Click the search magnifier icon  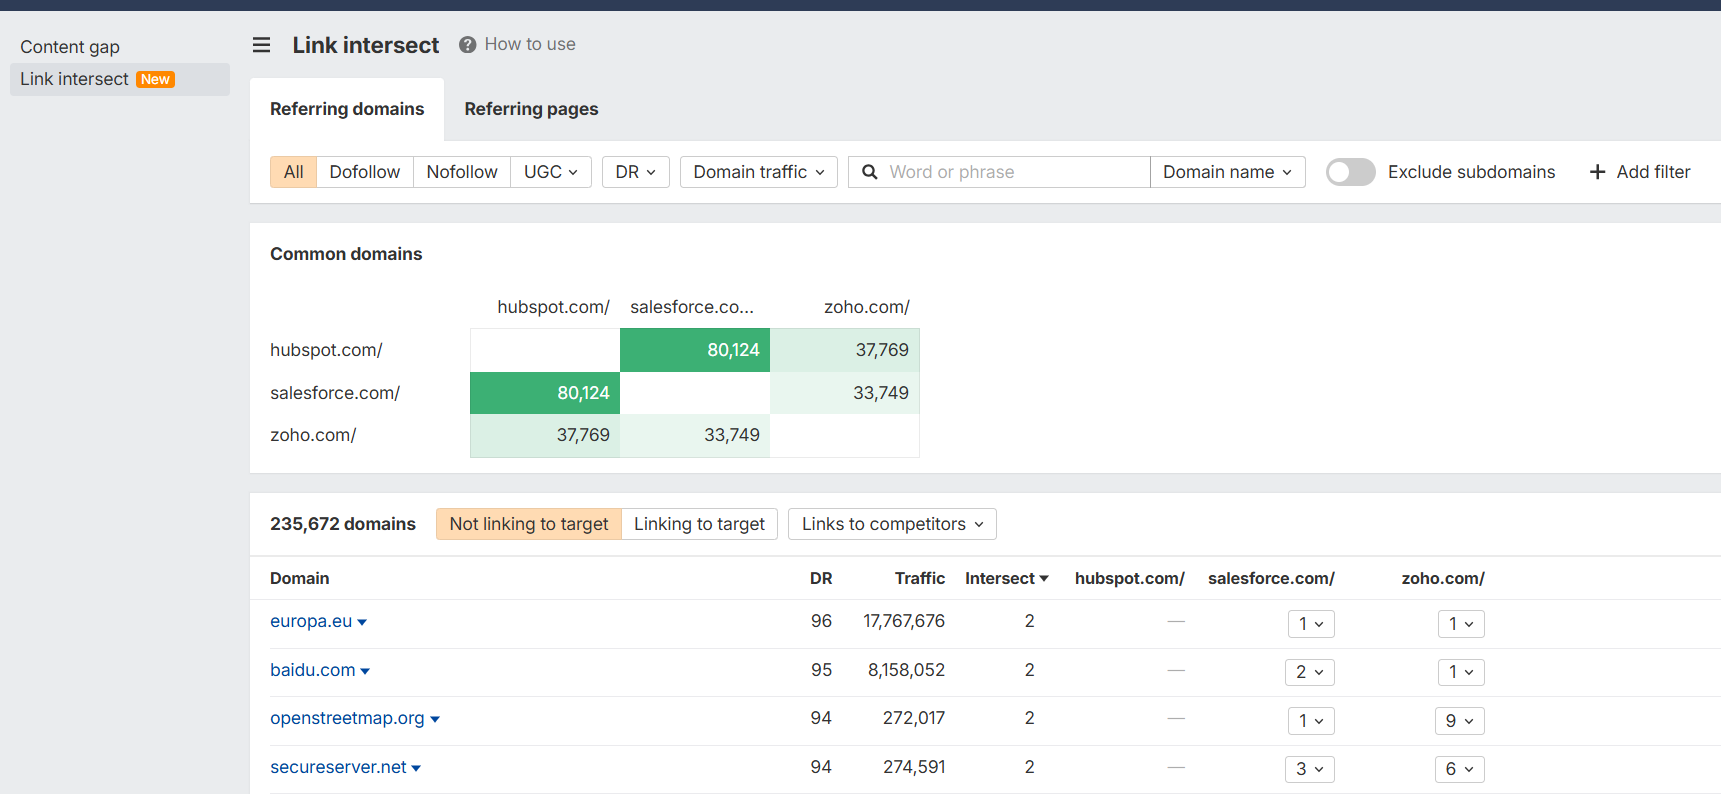pos(870,172)
